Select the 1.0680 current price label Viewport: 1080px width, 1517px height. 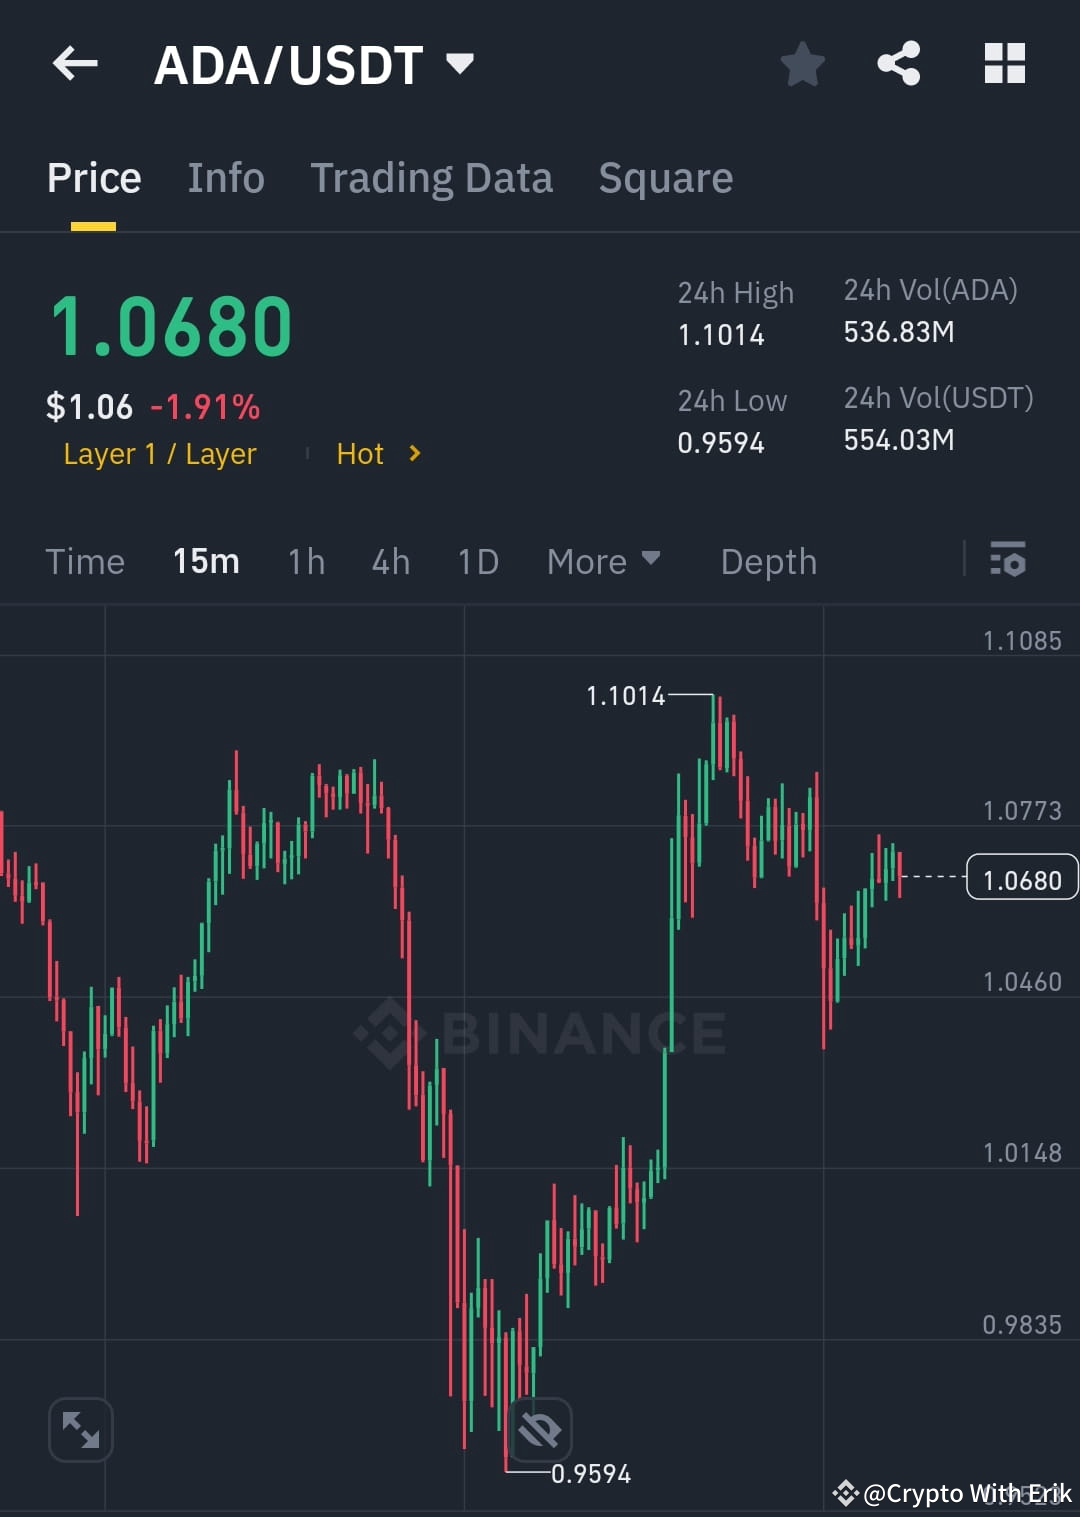1021,878
